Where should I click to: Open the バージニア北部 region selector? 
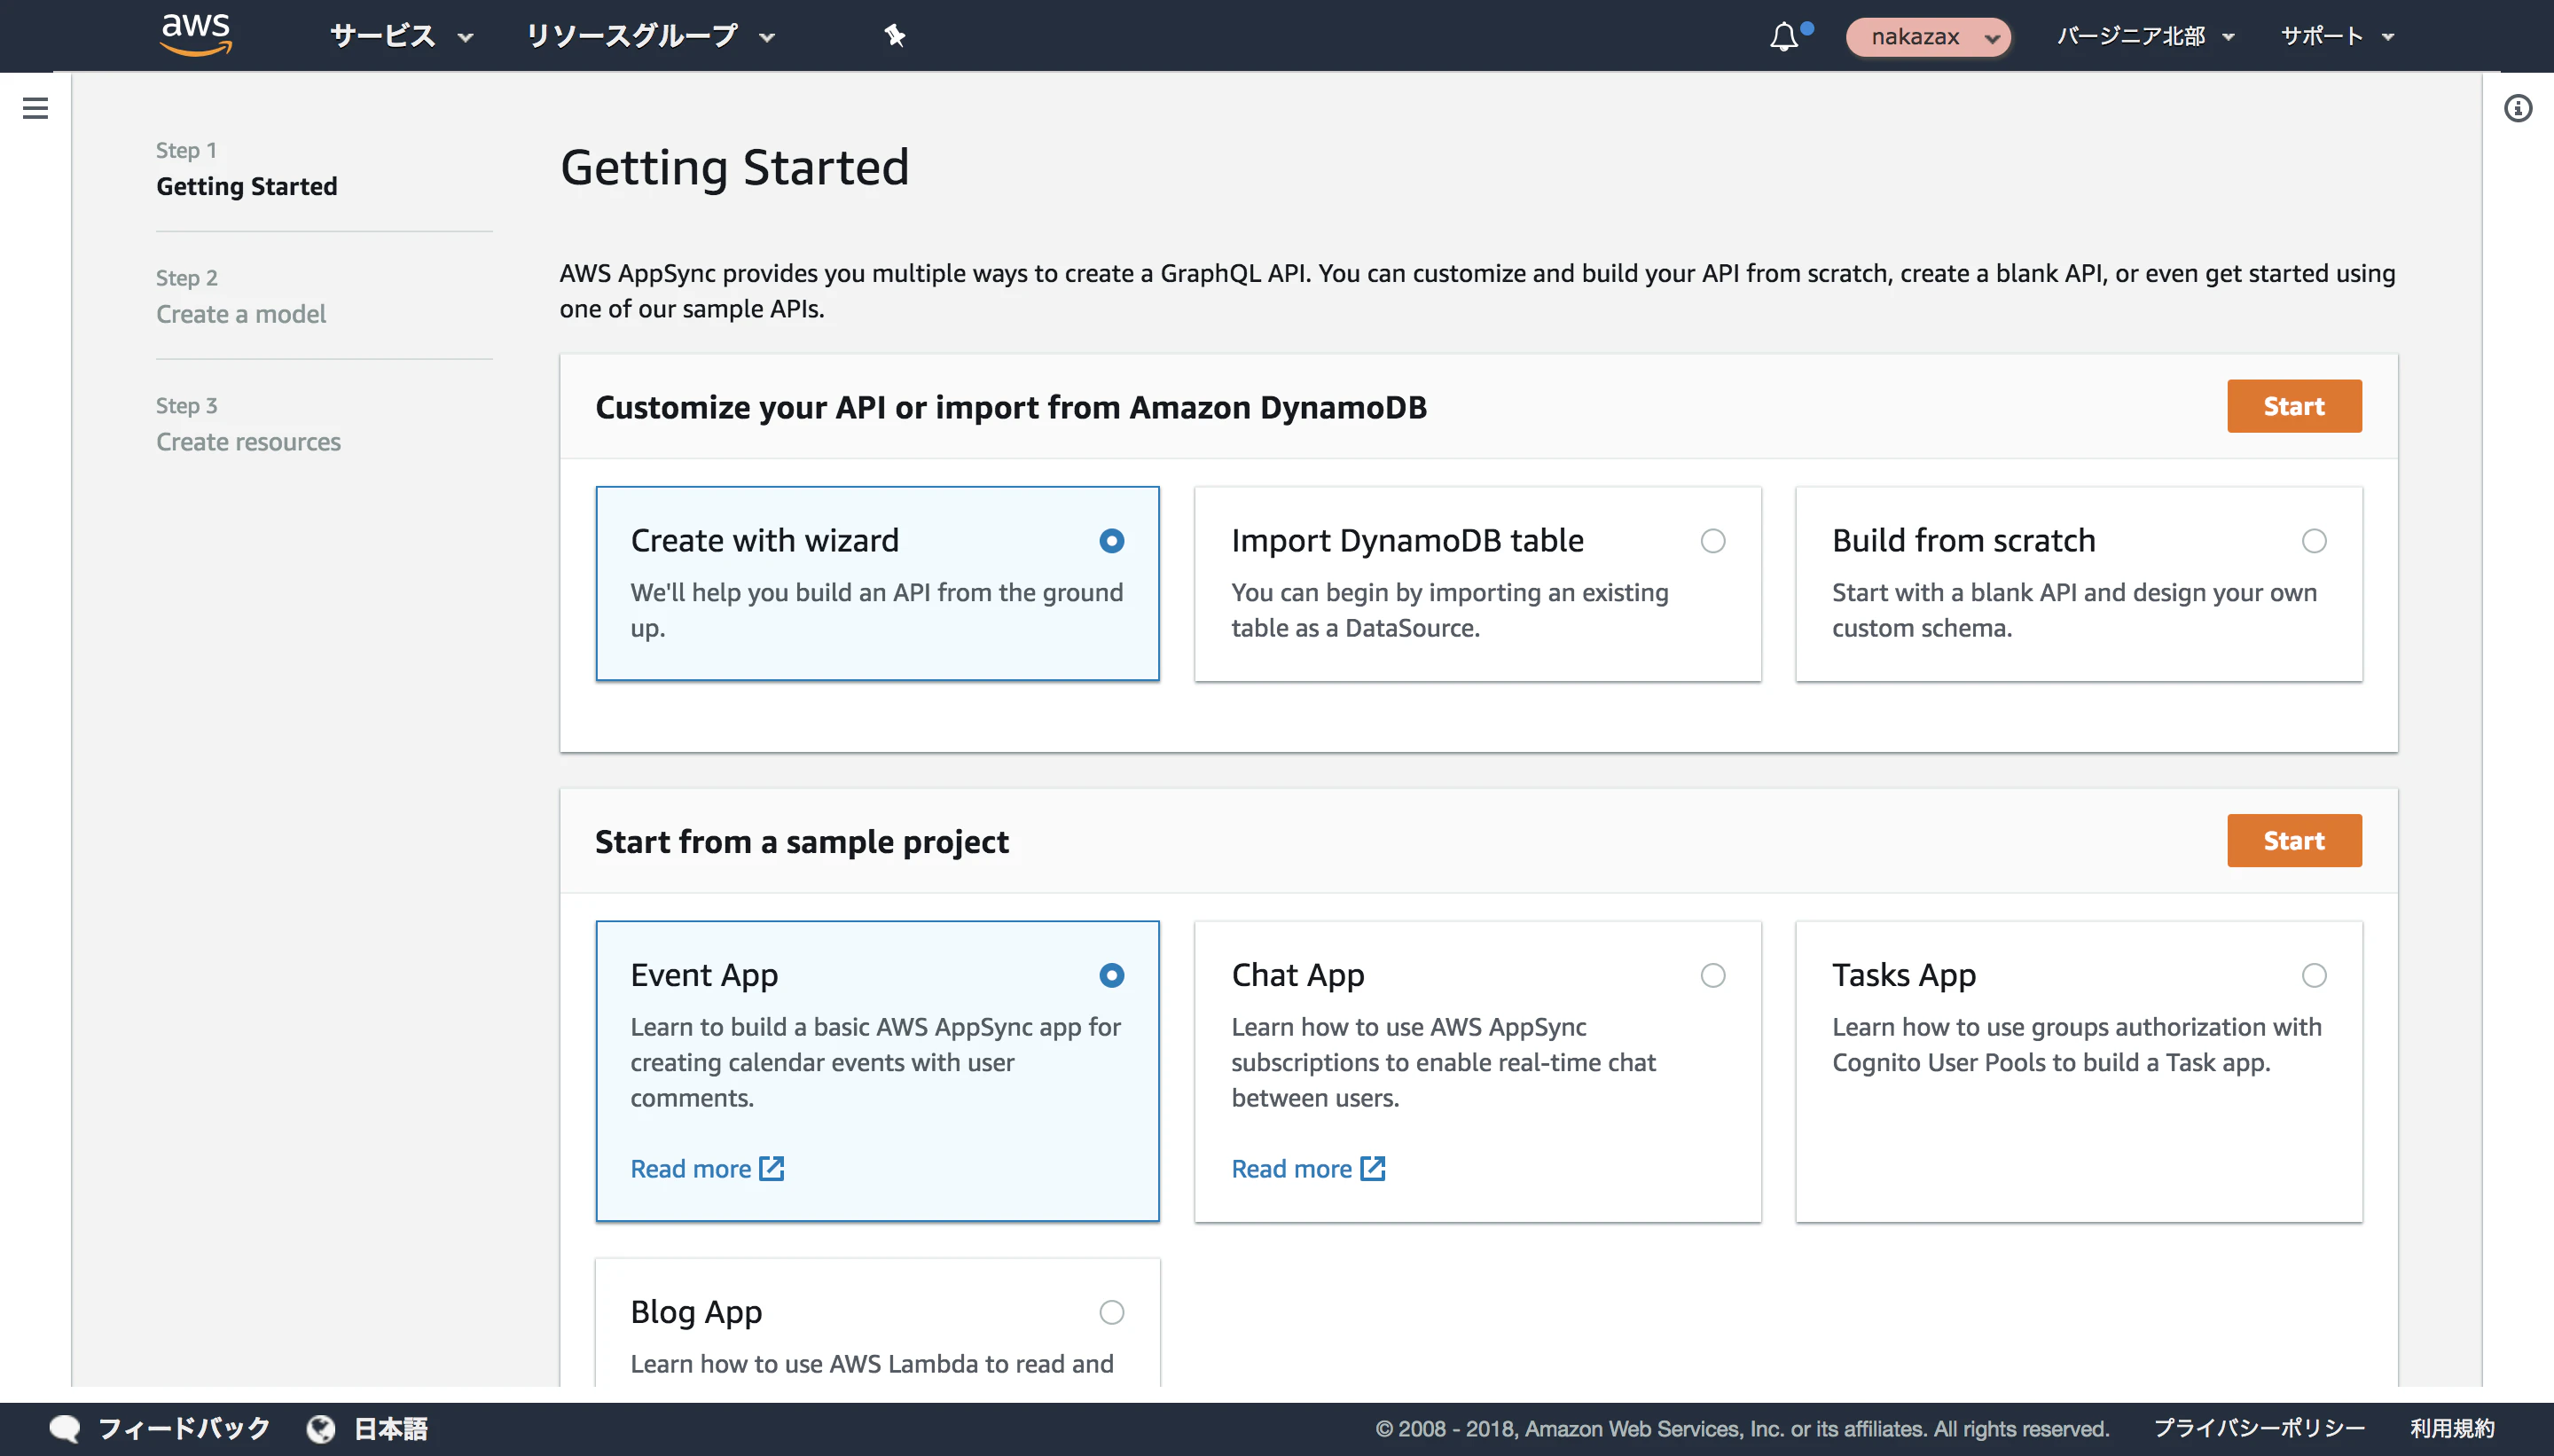(2145, 37)
